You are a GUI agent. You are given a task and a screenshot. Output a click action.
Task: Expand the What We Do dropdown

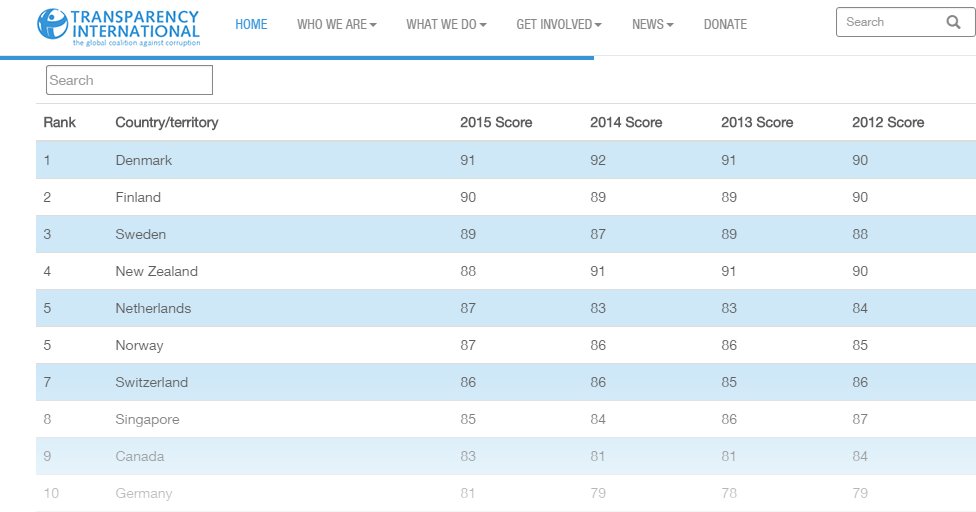pyautogui.click(x=446, y=24)
